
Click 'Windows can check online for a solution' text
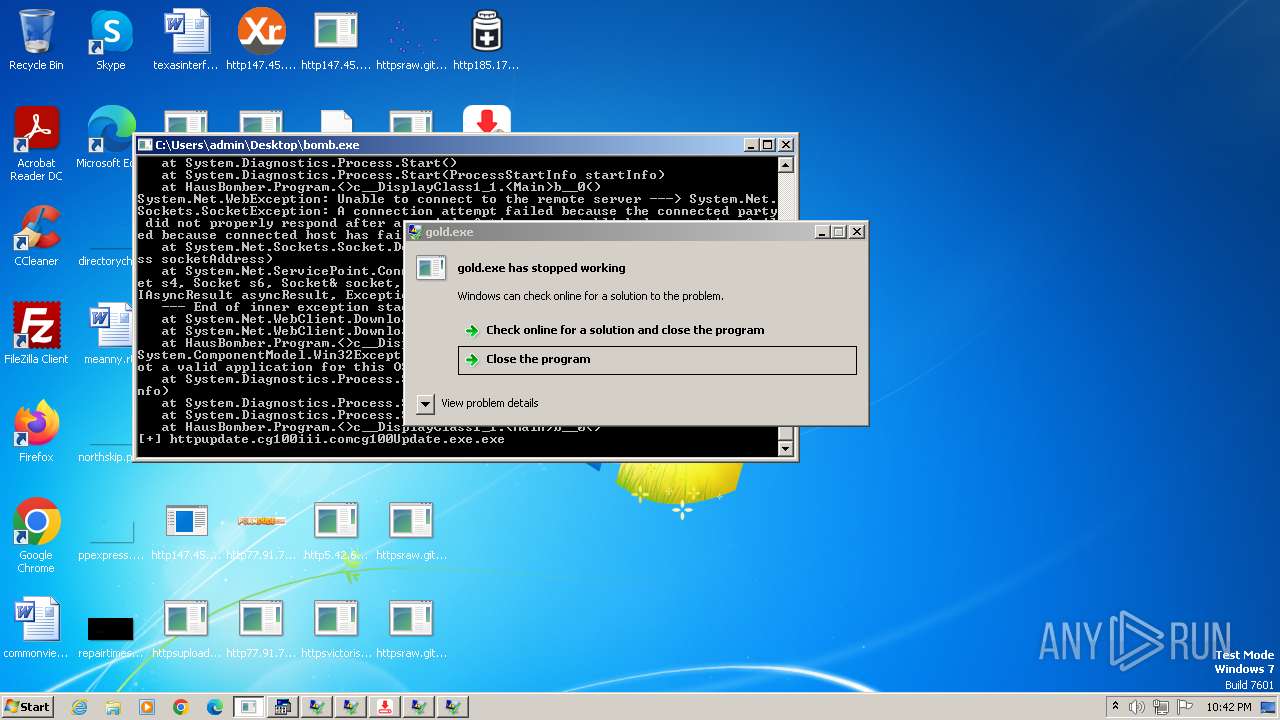tap(590, 296)
